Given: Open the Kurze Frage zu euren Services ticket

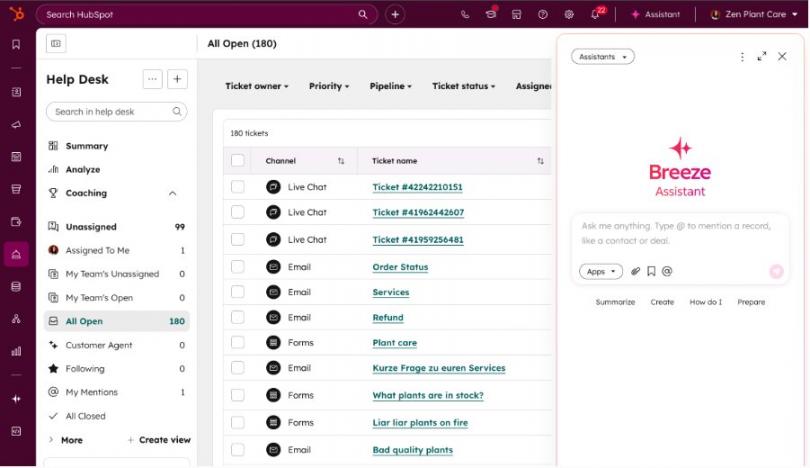Looking at the screenshot, I should 439,368.
